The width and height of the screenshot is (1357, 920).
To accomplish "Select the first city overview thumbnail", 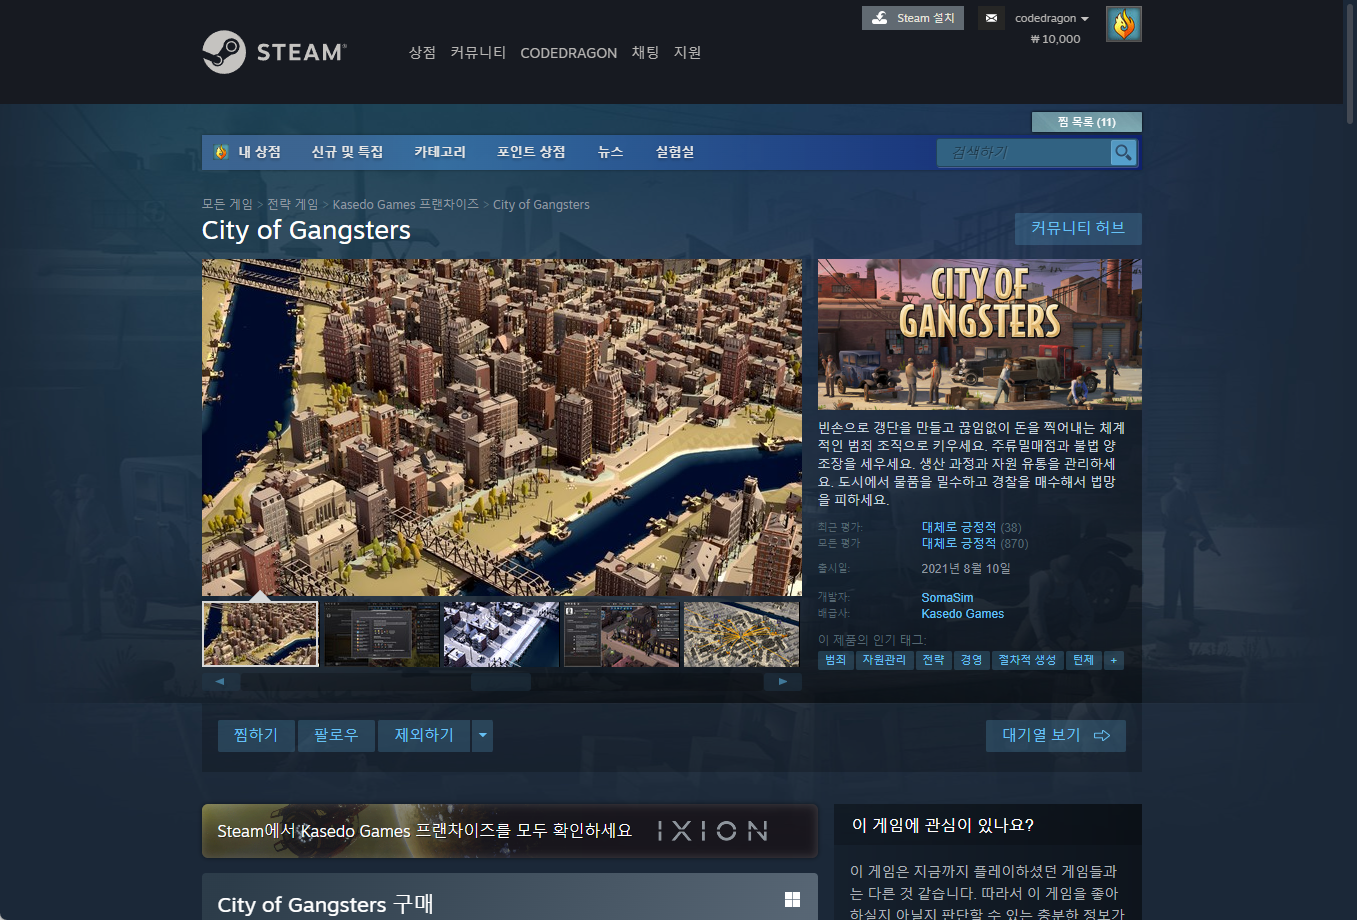I will point(260,634).
